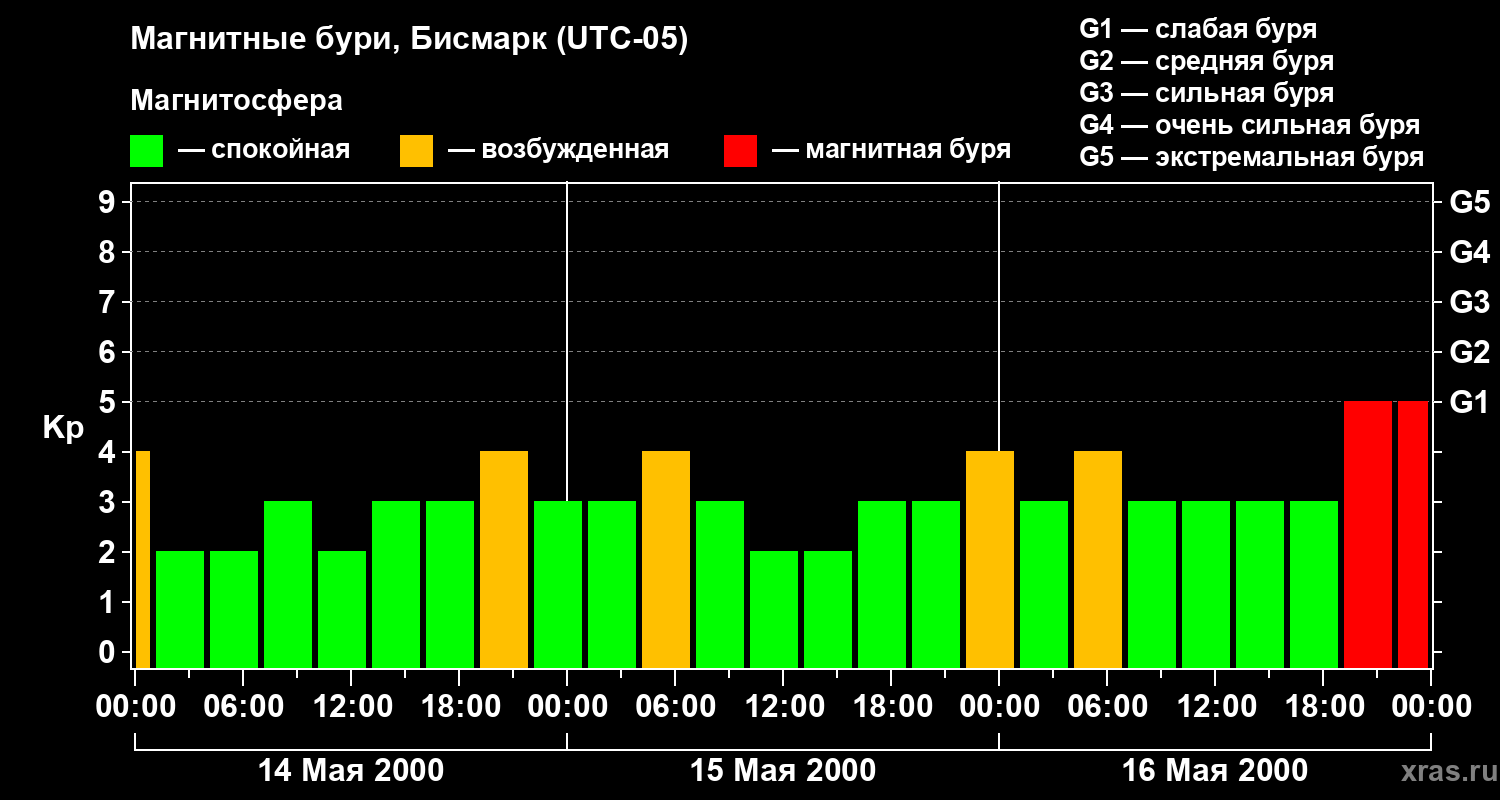Click the '7' value on Kp axis
The width and height of the screenshot is (1500, 800).
[x=108, y=302]
